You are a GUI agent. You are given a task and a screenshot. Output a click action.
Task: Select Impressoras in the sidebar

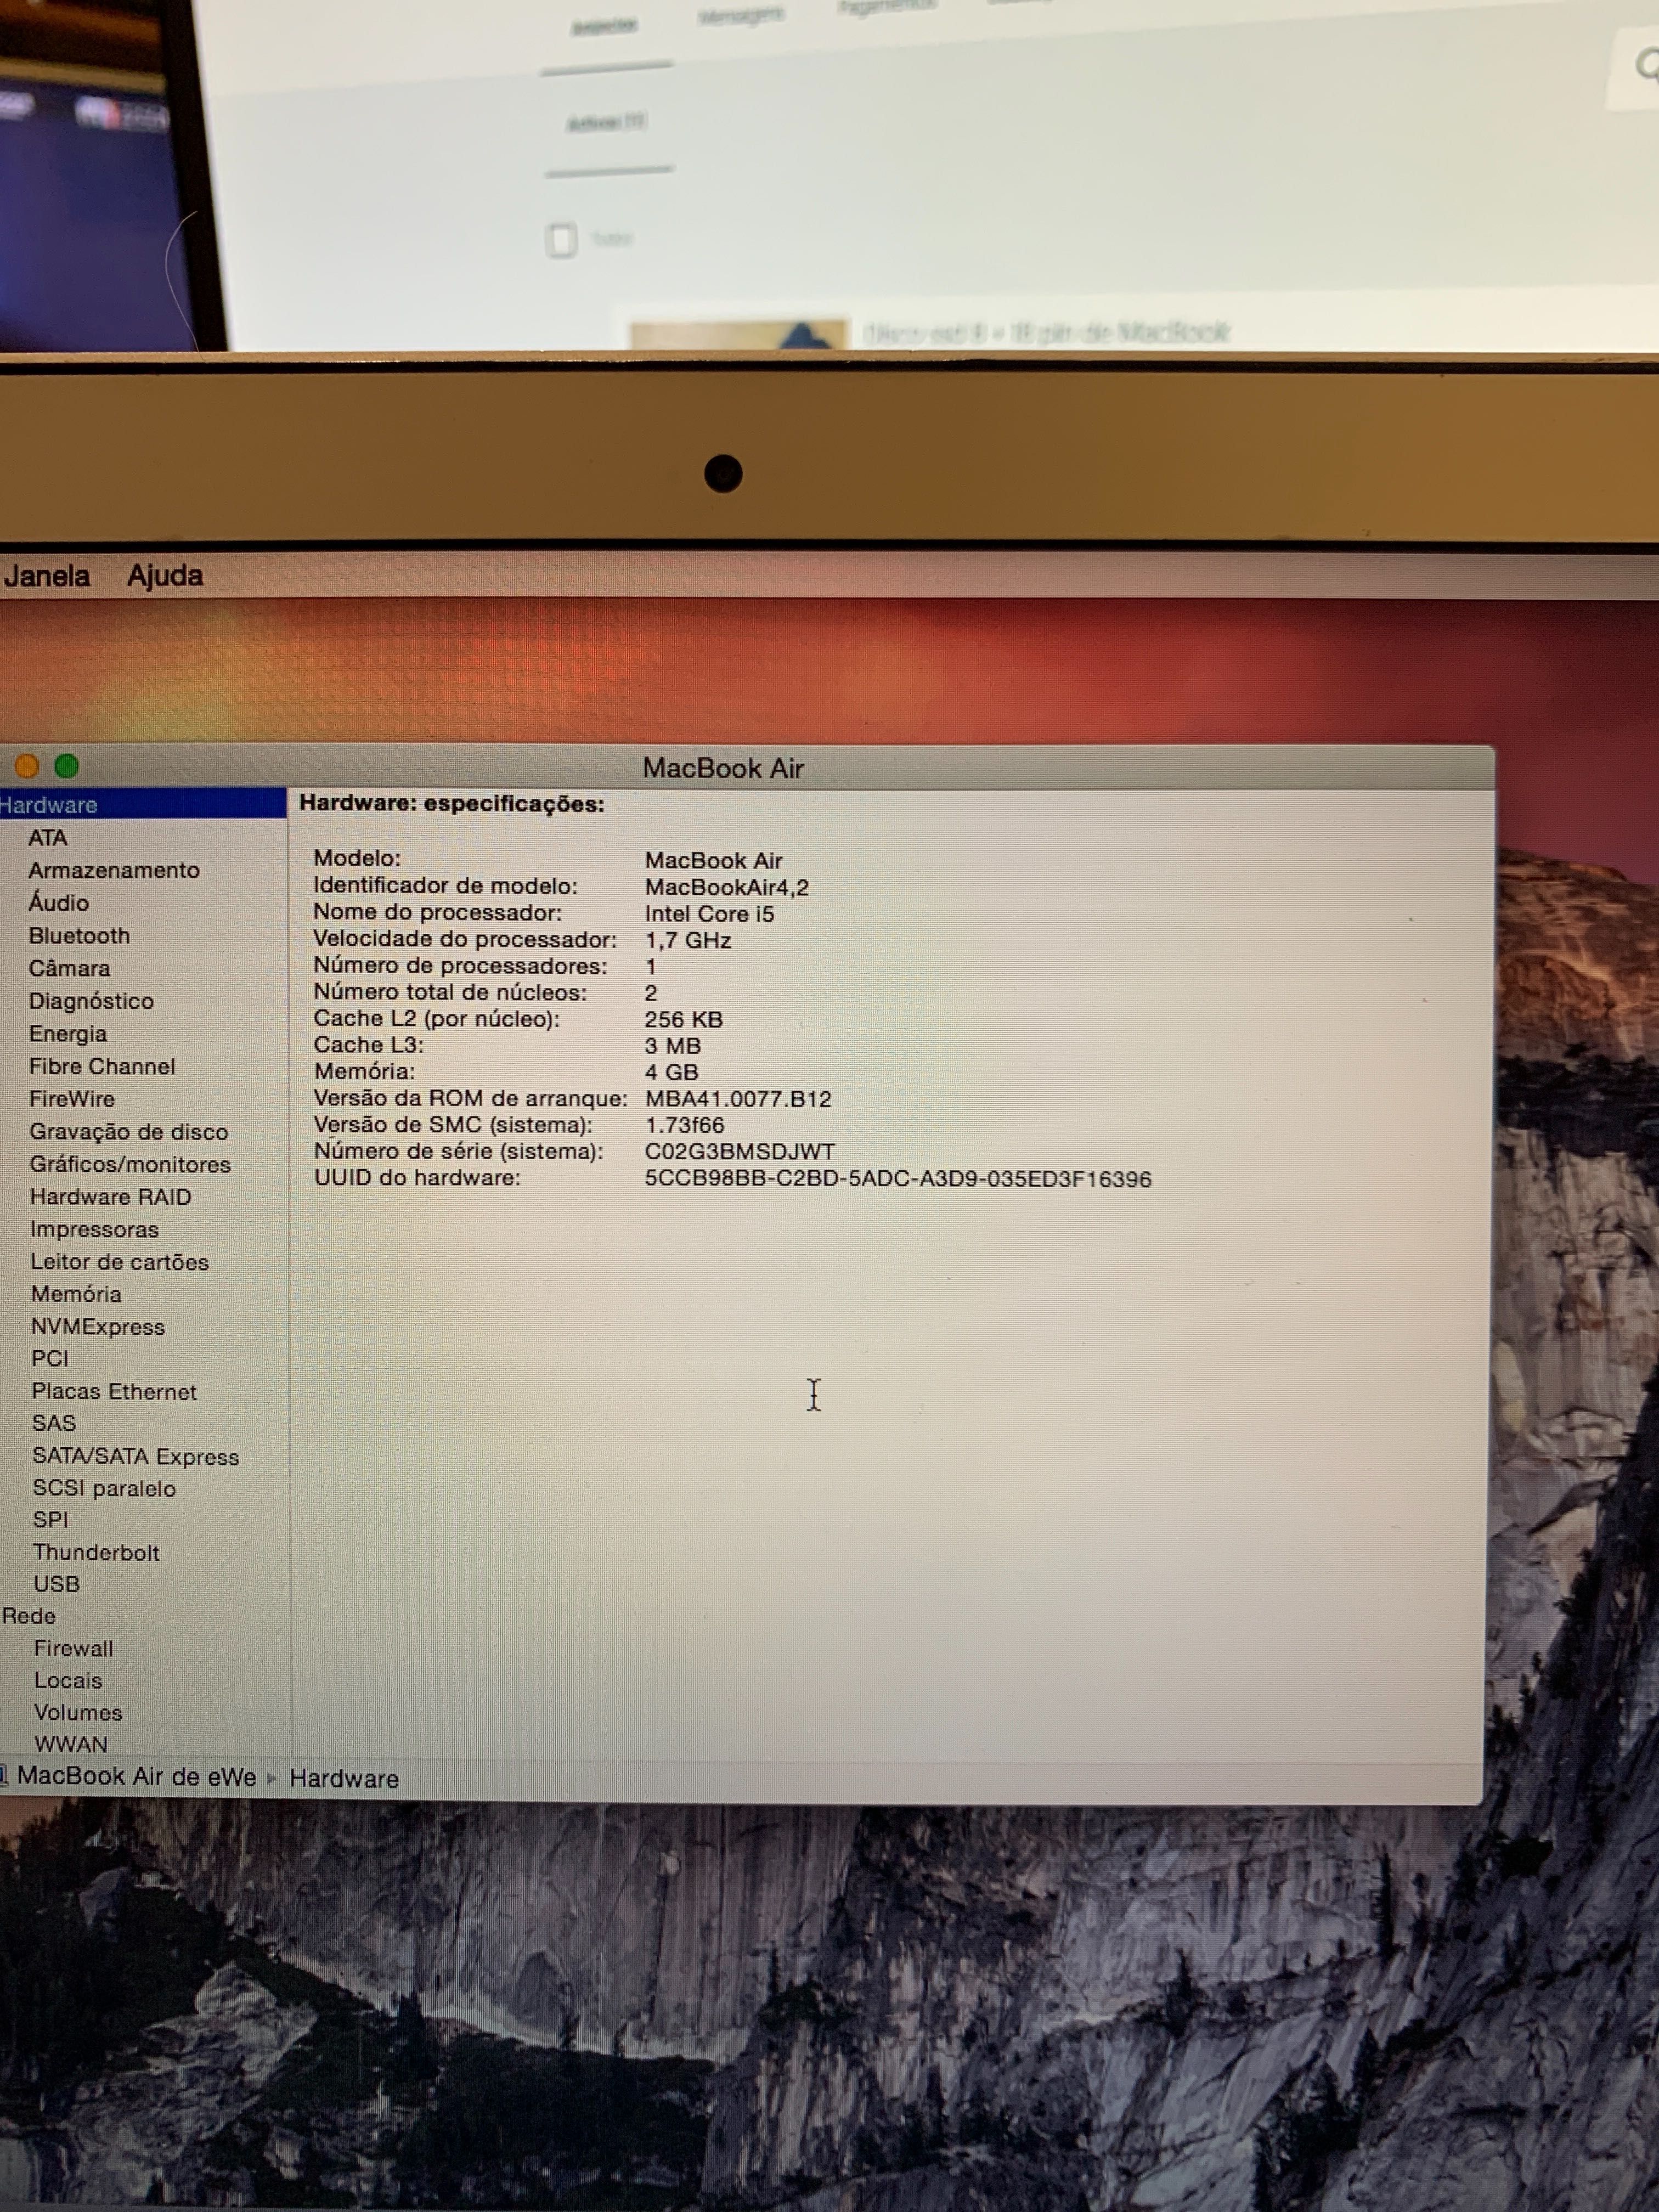click(94, 1229)
